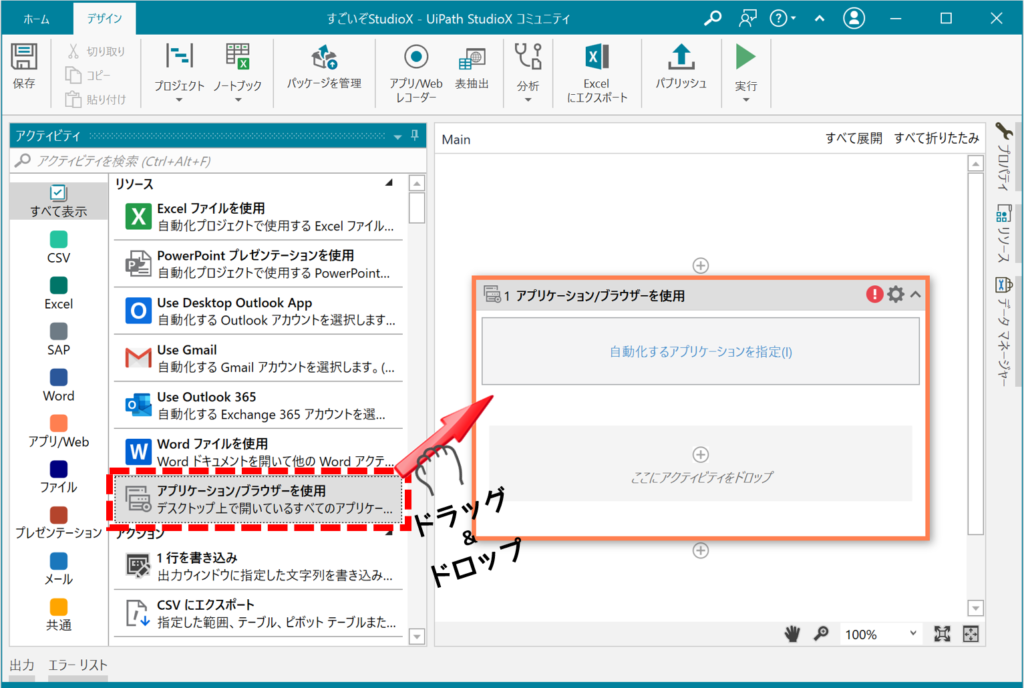Start the App/Web Recorder
Image resolution: width=1024 pixels, height=688 pixels.
tap(416, 72)
